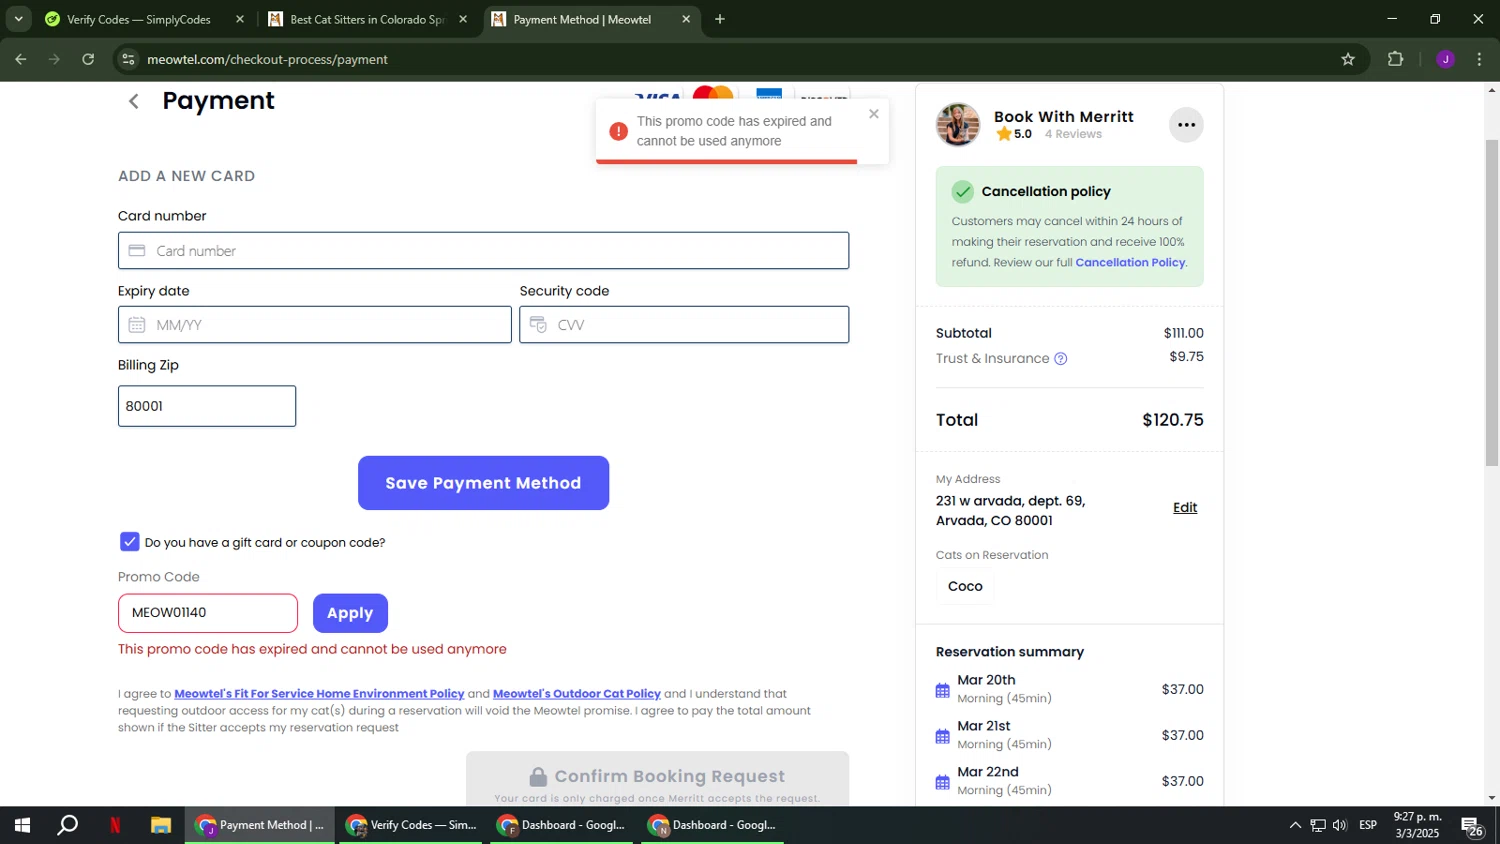Image resolution: width=1500 pixels, height=844 pixels.
Task: Switch to Best Cat Sitters in Colorado tab
Action: click(367, 19)
